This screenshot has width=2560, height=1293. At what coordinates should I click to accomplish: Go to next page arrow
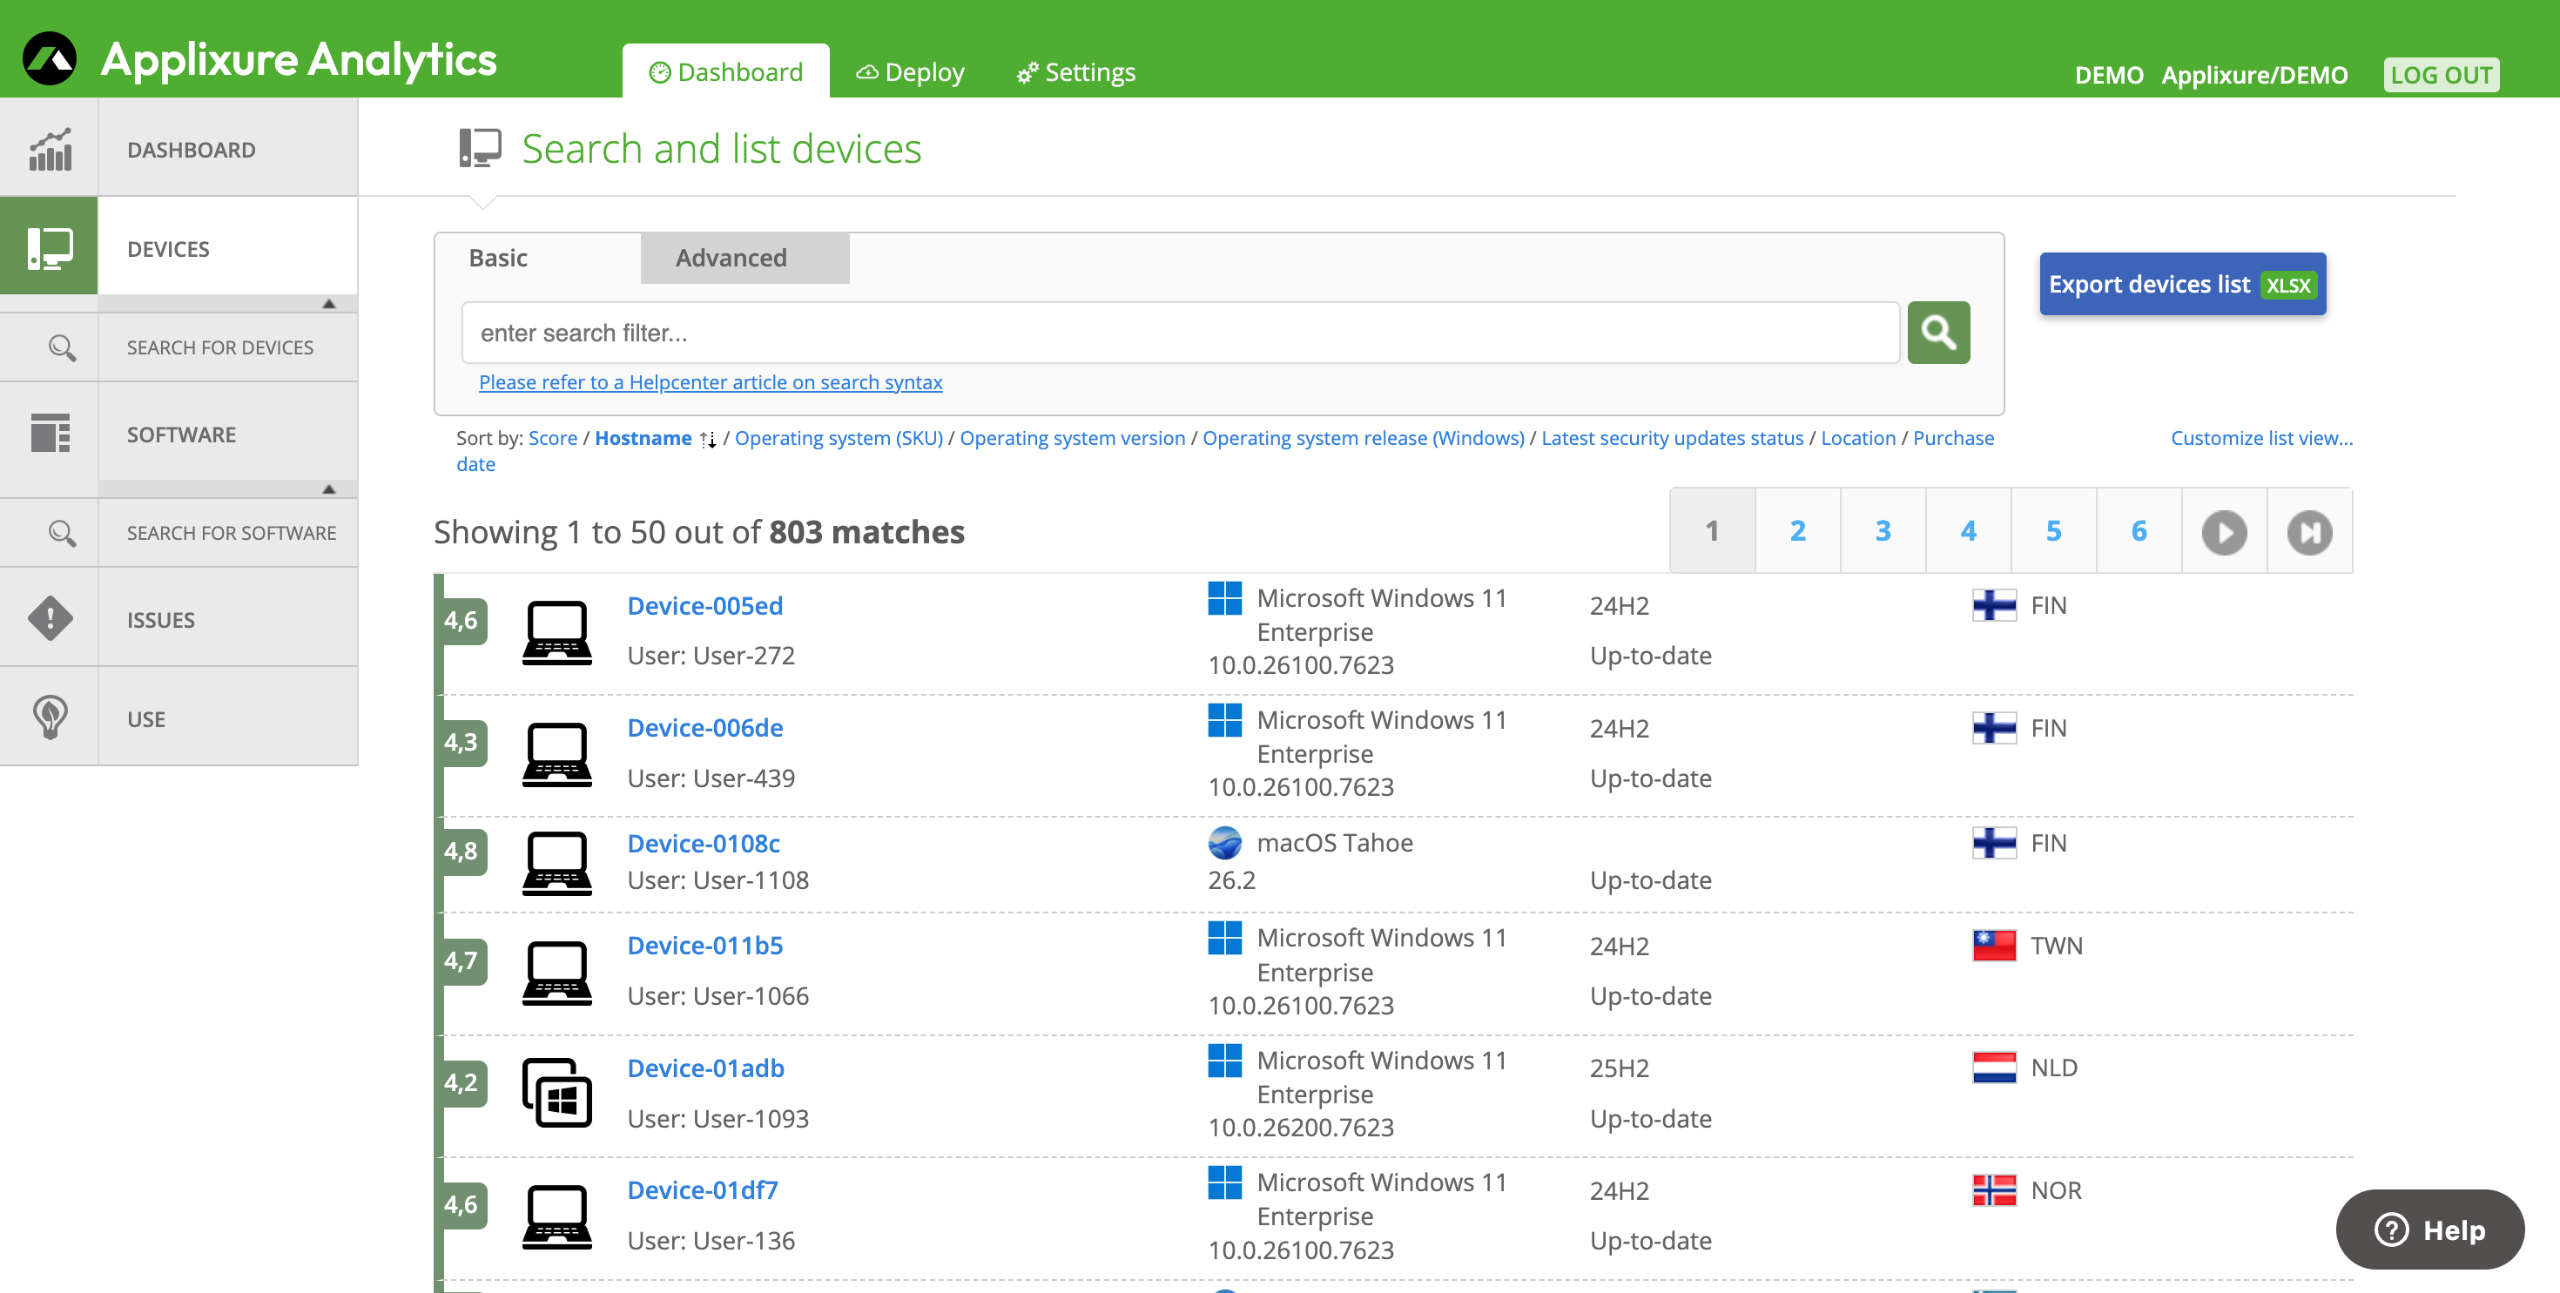(2223, 531)
